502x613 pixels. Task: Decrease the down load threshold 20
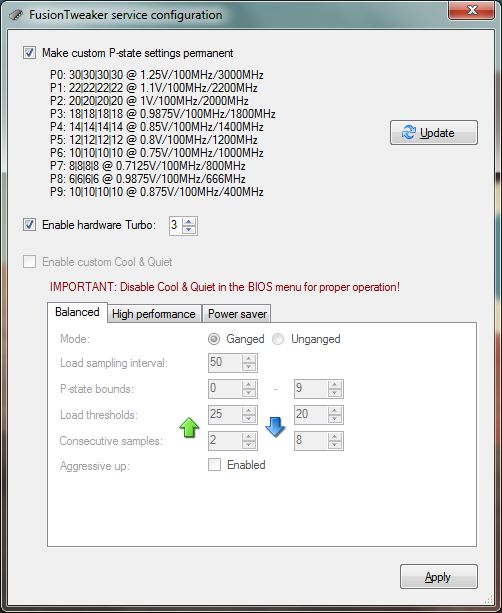tap(335, 419)
